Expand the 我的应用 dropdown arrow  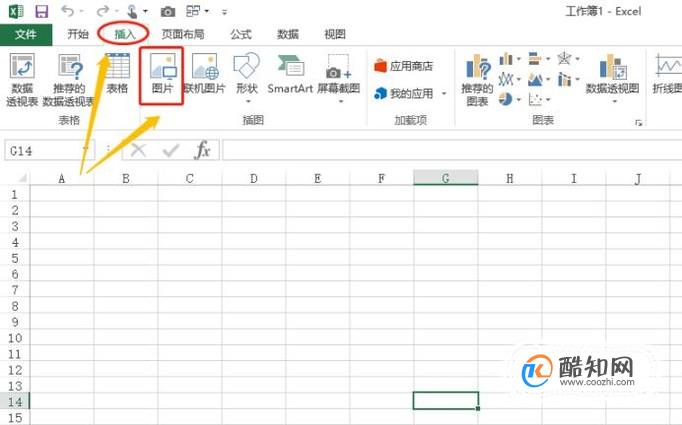click(x=444, y=93)
